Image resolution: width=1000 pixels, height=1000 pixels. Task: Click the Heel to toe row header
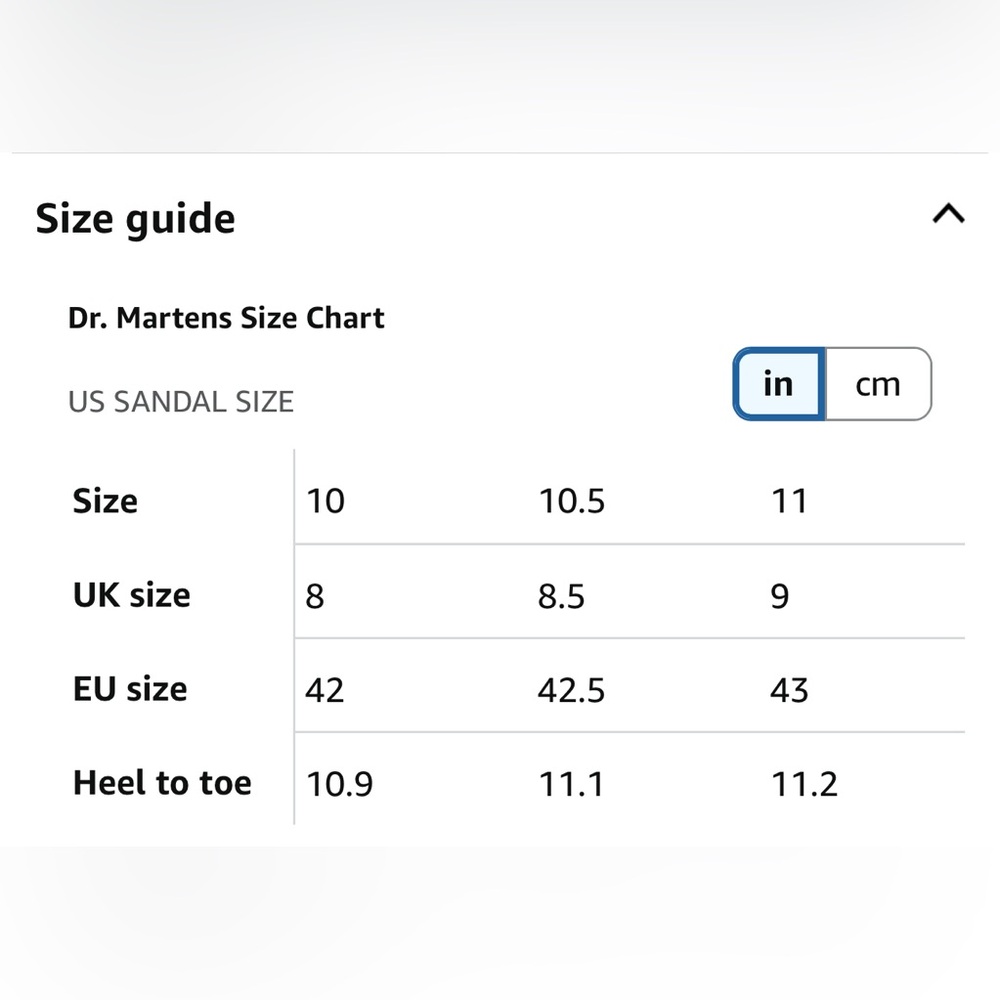163,783
